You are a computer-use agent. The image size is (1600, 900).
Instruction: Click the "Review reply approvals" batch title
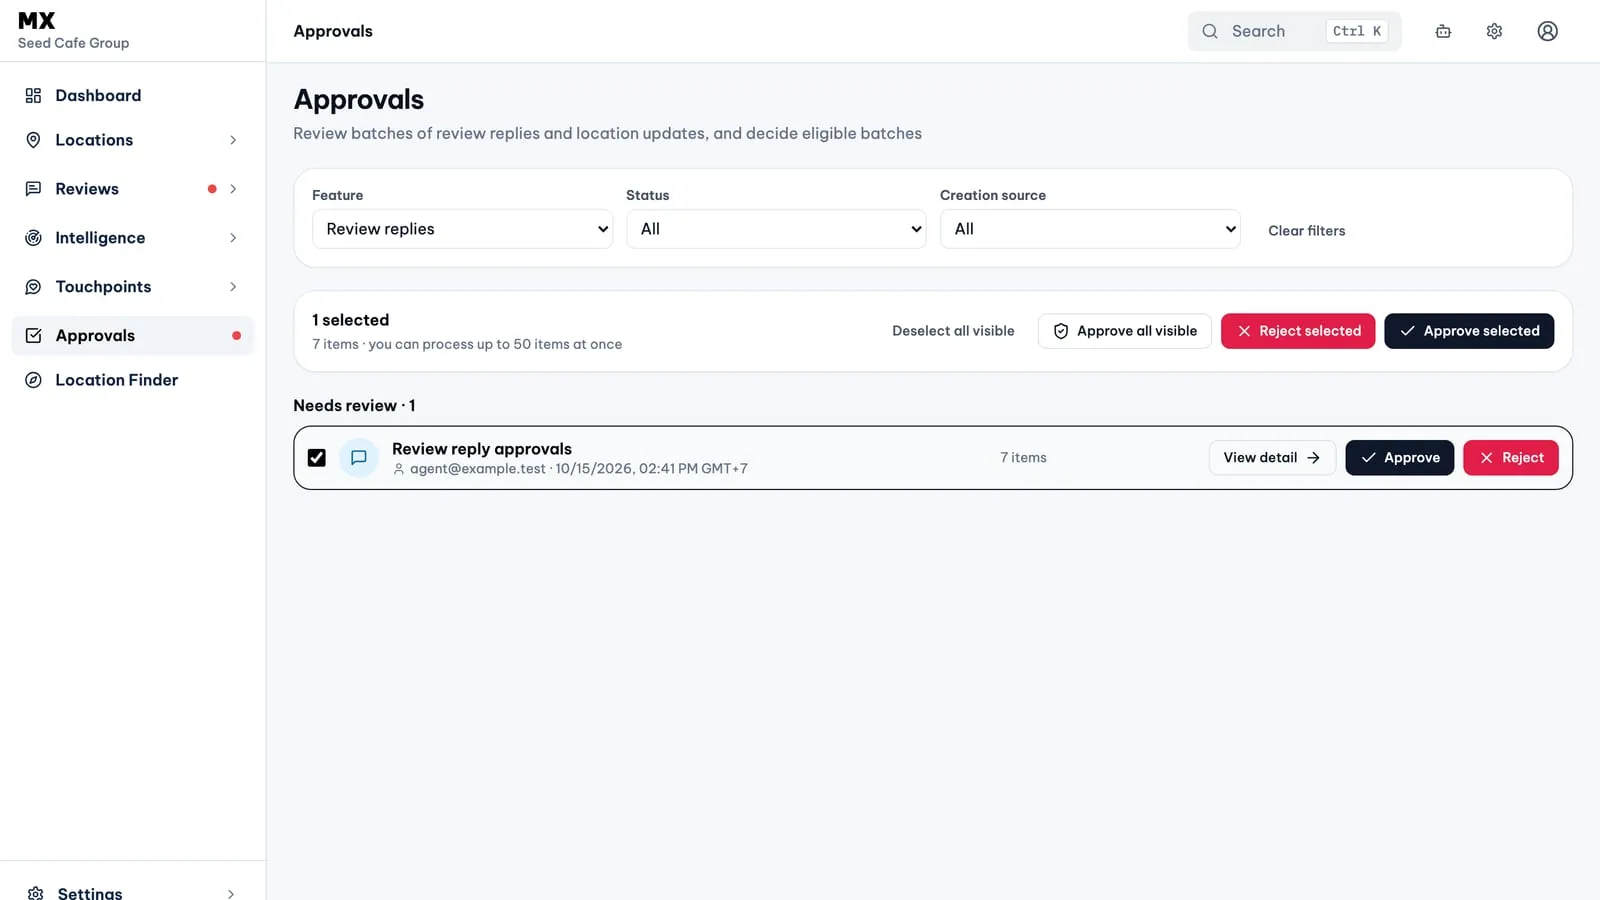[482, 449]
